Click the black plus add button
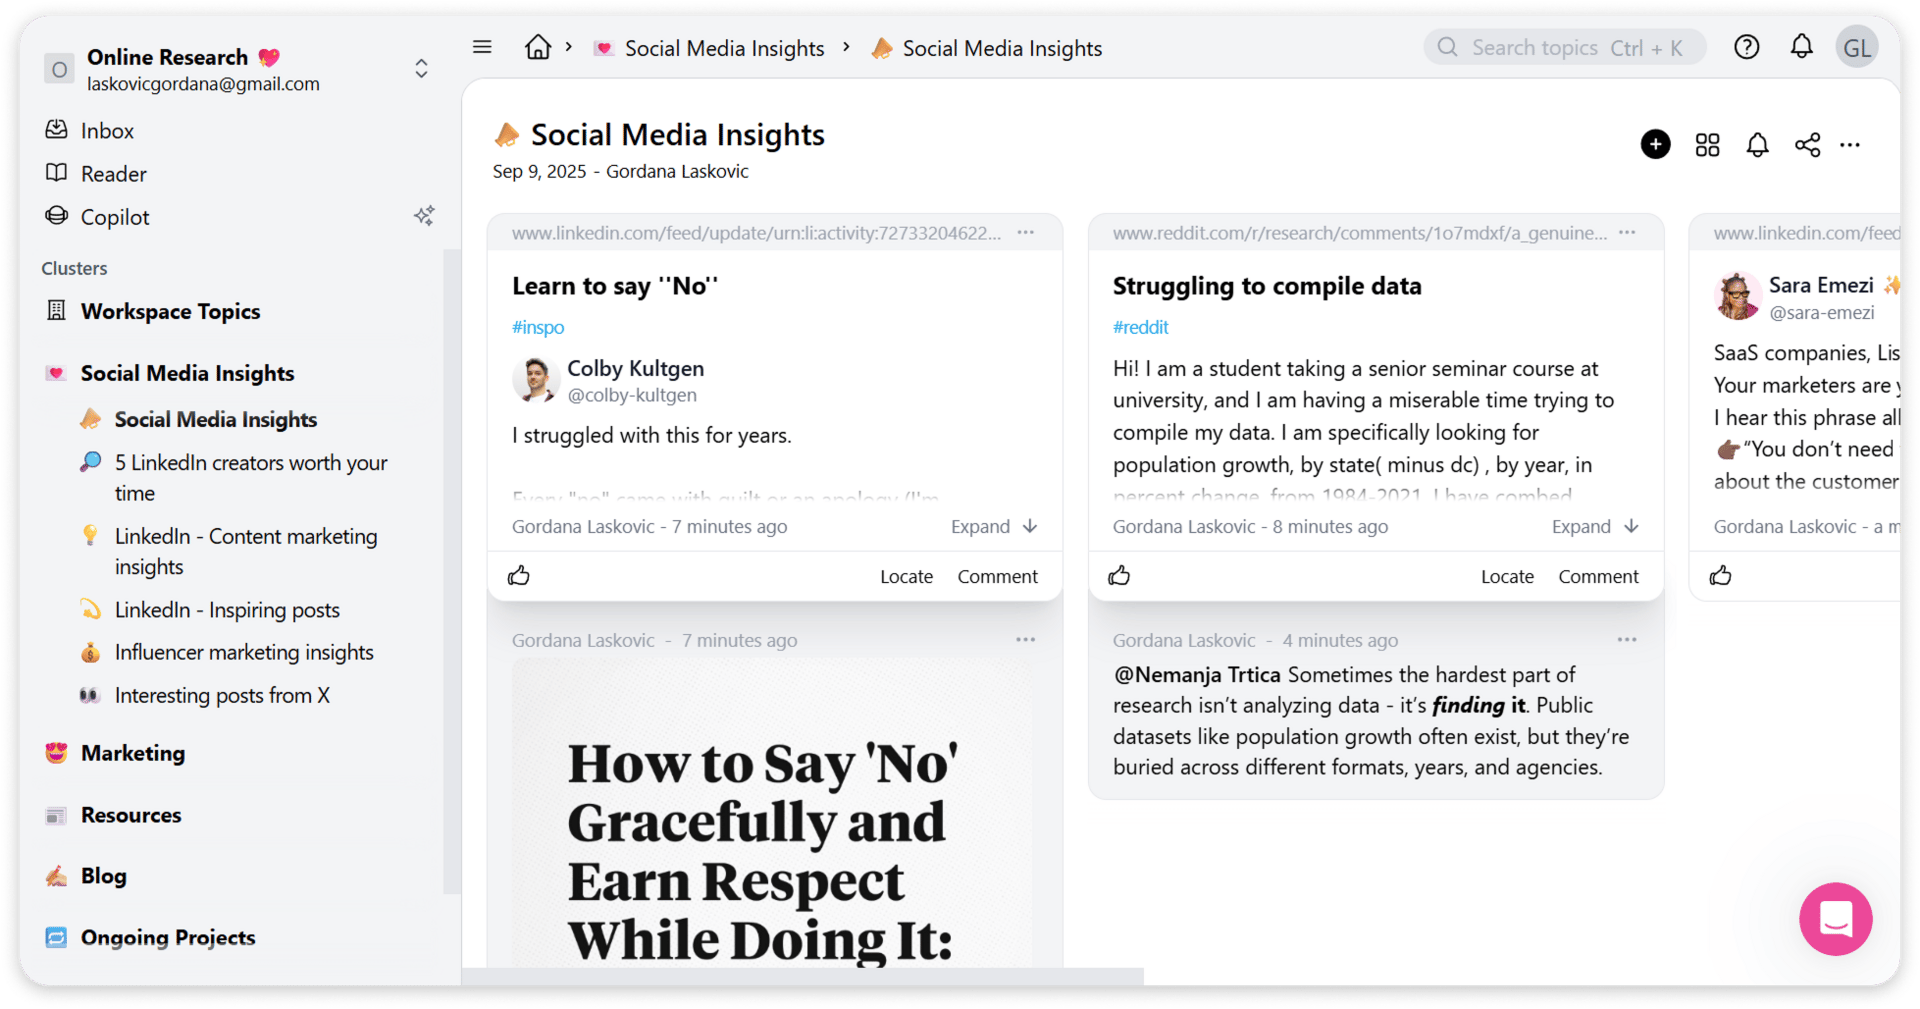Viewport: 1920px width, 1009px height. point(1655,144)
